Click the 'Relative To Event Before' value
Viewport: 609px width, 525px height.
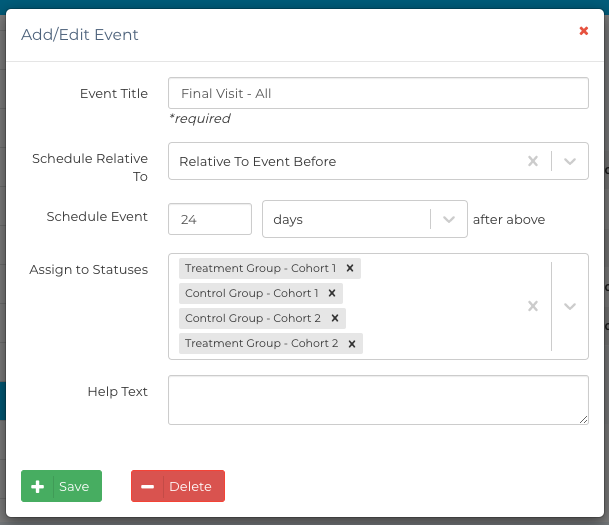(258, 161)
